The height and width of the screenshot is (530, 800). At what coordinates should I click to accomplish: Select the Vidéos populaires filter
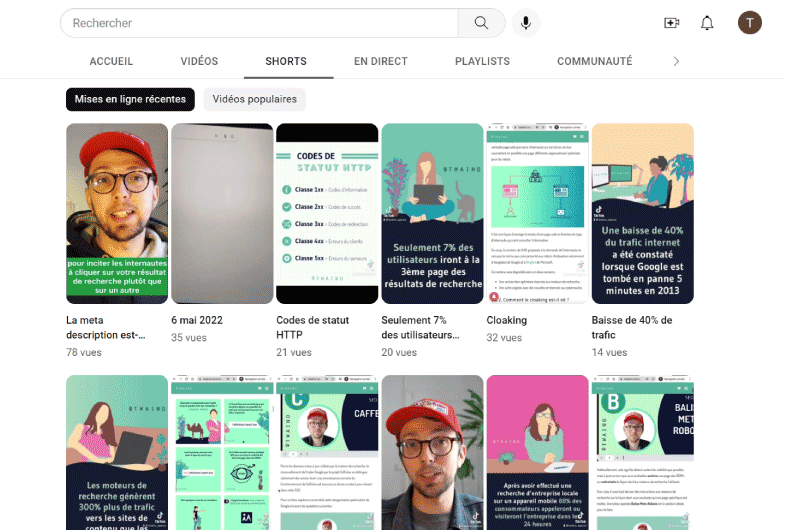coord(255,99)
